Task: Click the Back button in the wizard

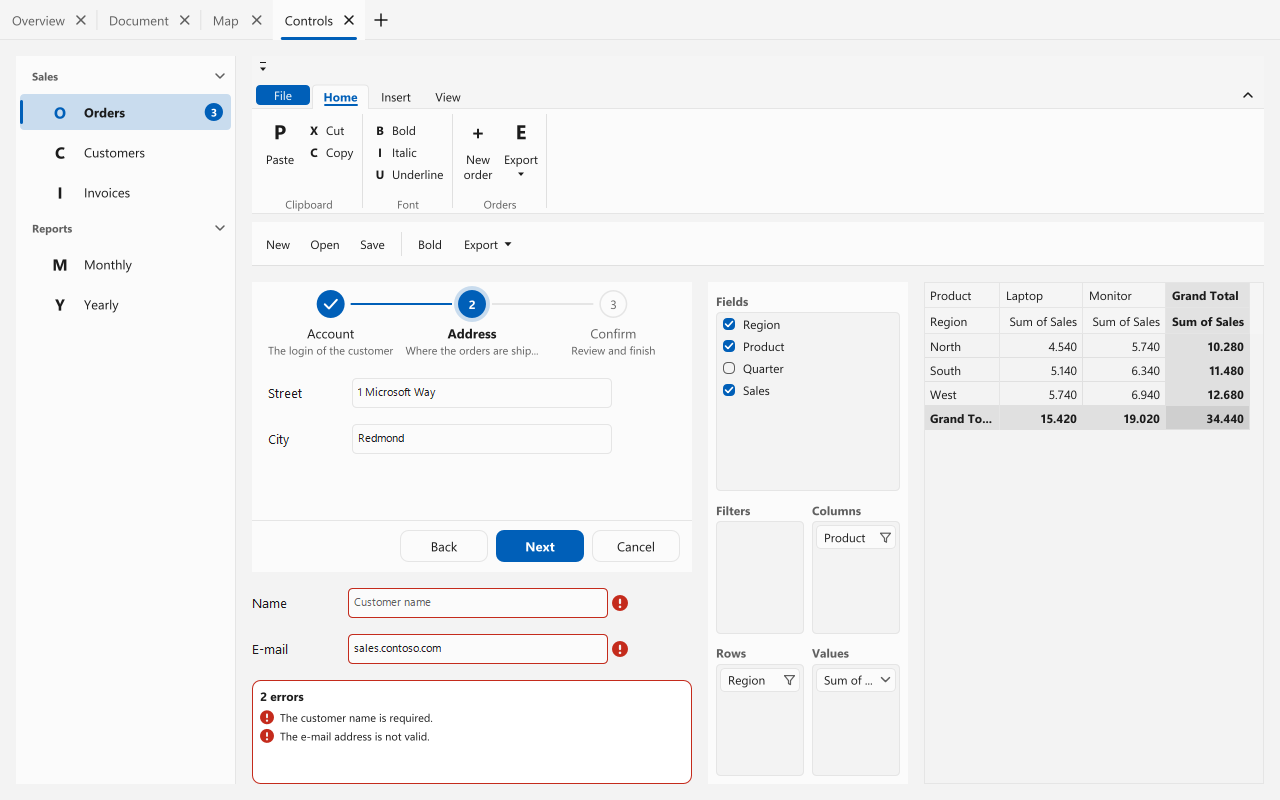Action: (444, 546)
